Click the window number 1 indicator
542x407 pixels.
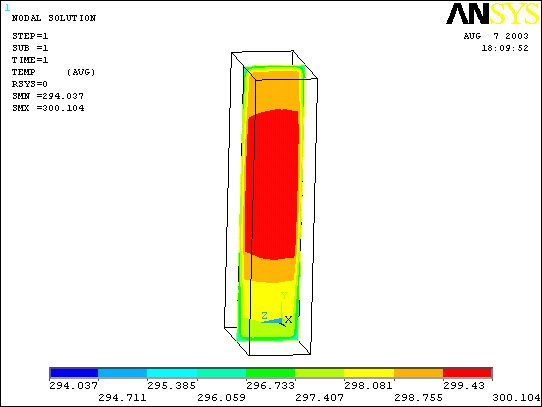(x=8, y=8)
